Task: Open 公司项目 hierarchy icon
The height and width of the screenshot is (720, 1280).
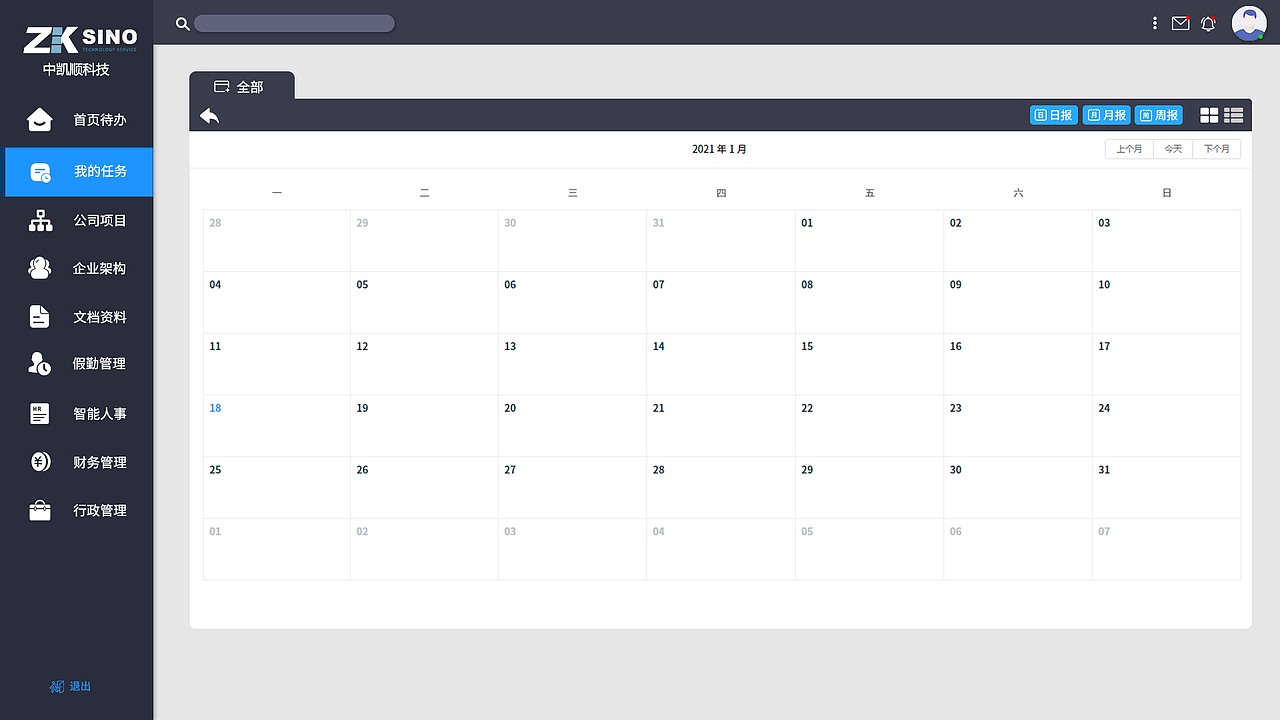Action: pyautogui.click(x=40, y=221)
